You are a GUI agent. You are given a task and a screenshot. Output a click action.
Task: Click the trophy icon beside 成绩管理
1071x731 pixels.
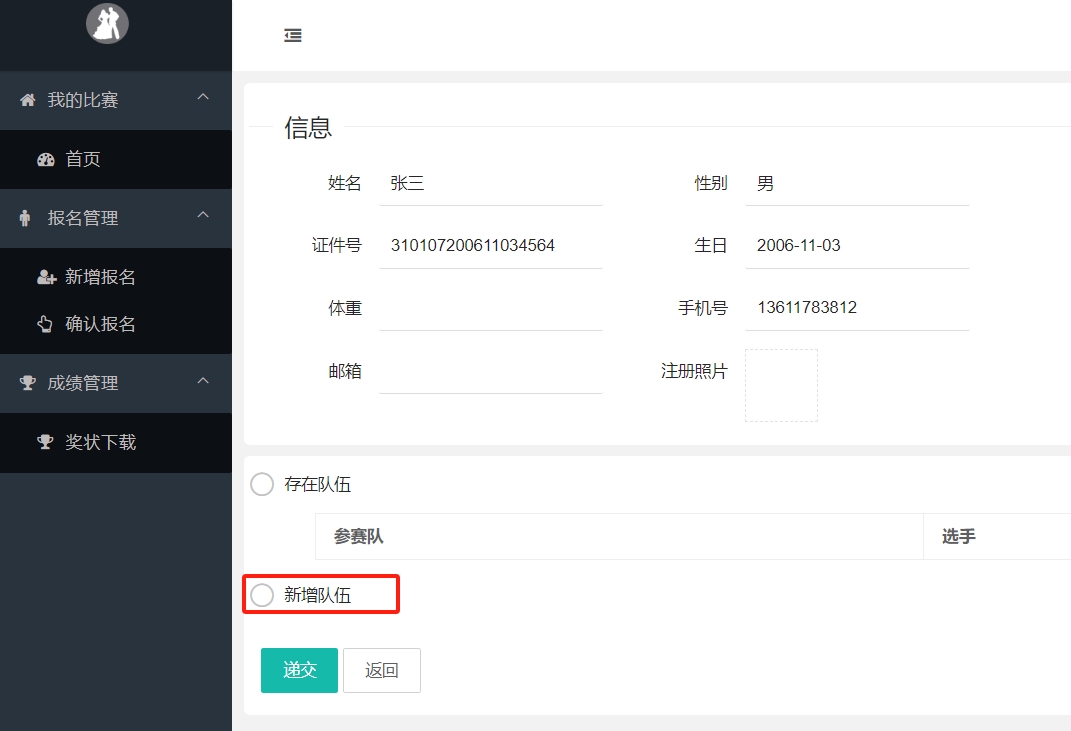[28, 383]
